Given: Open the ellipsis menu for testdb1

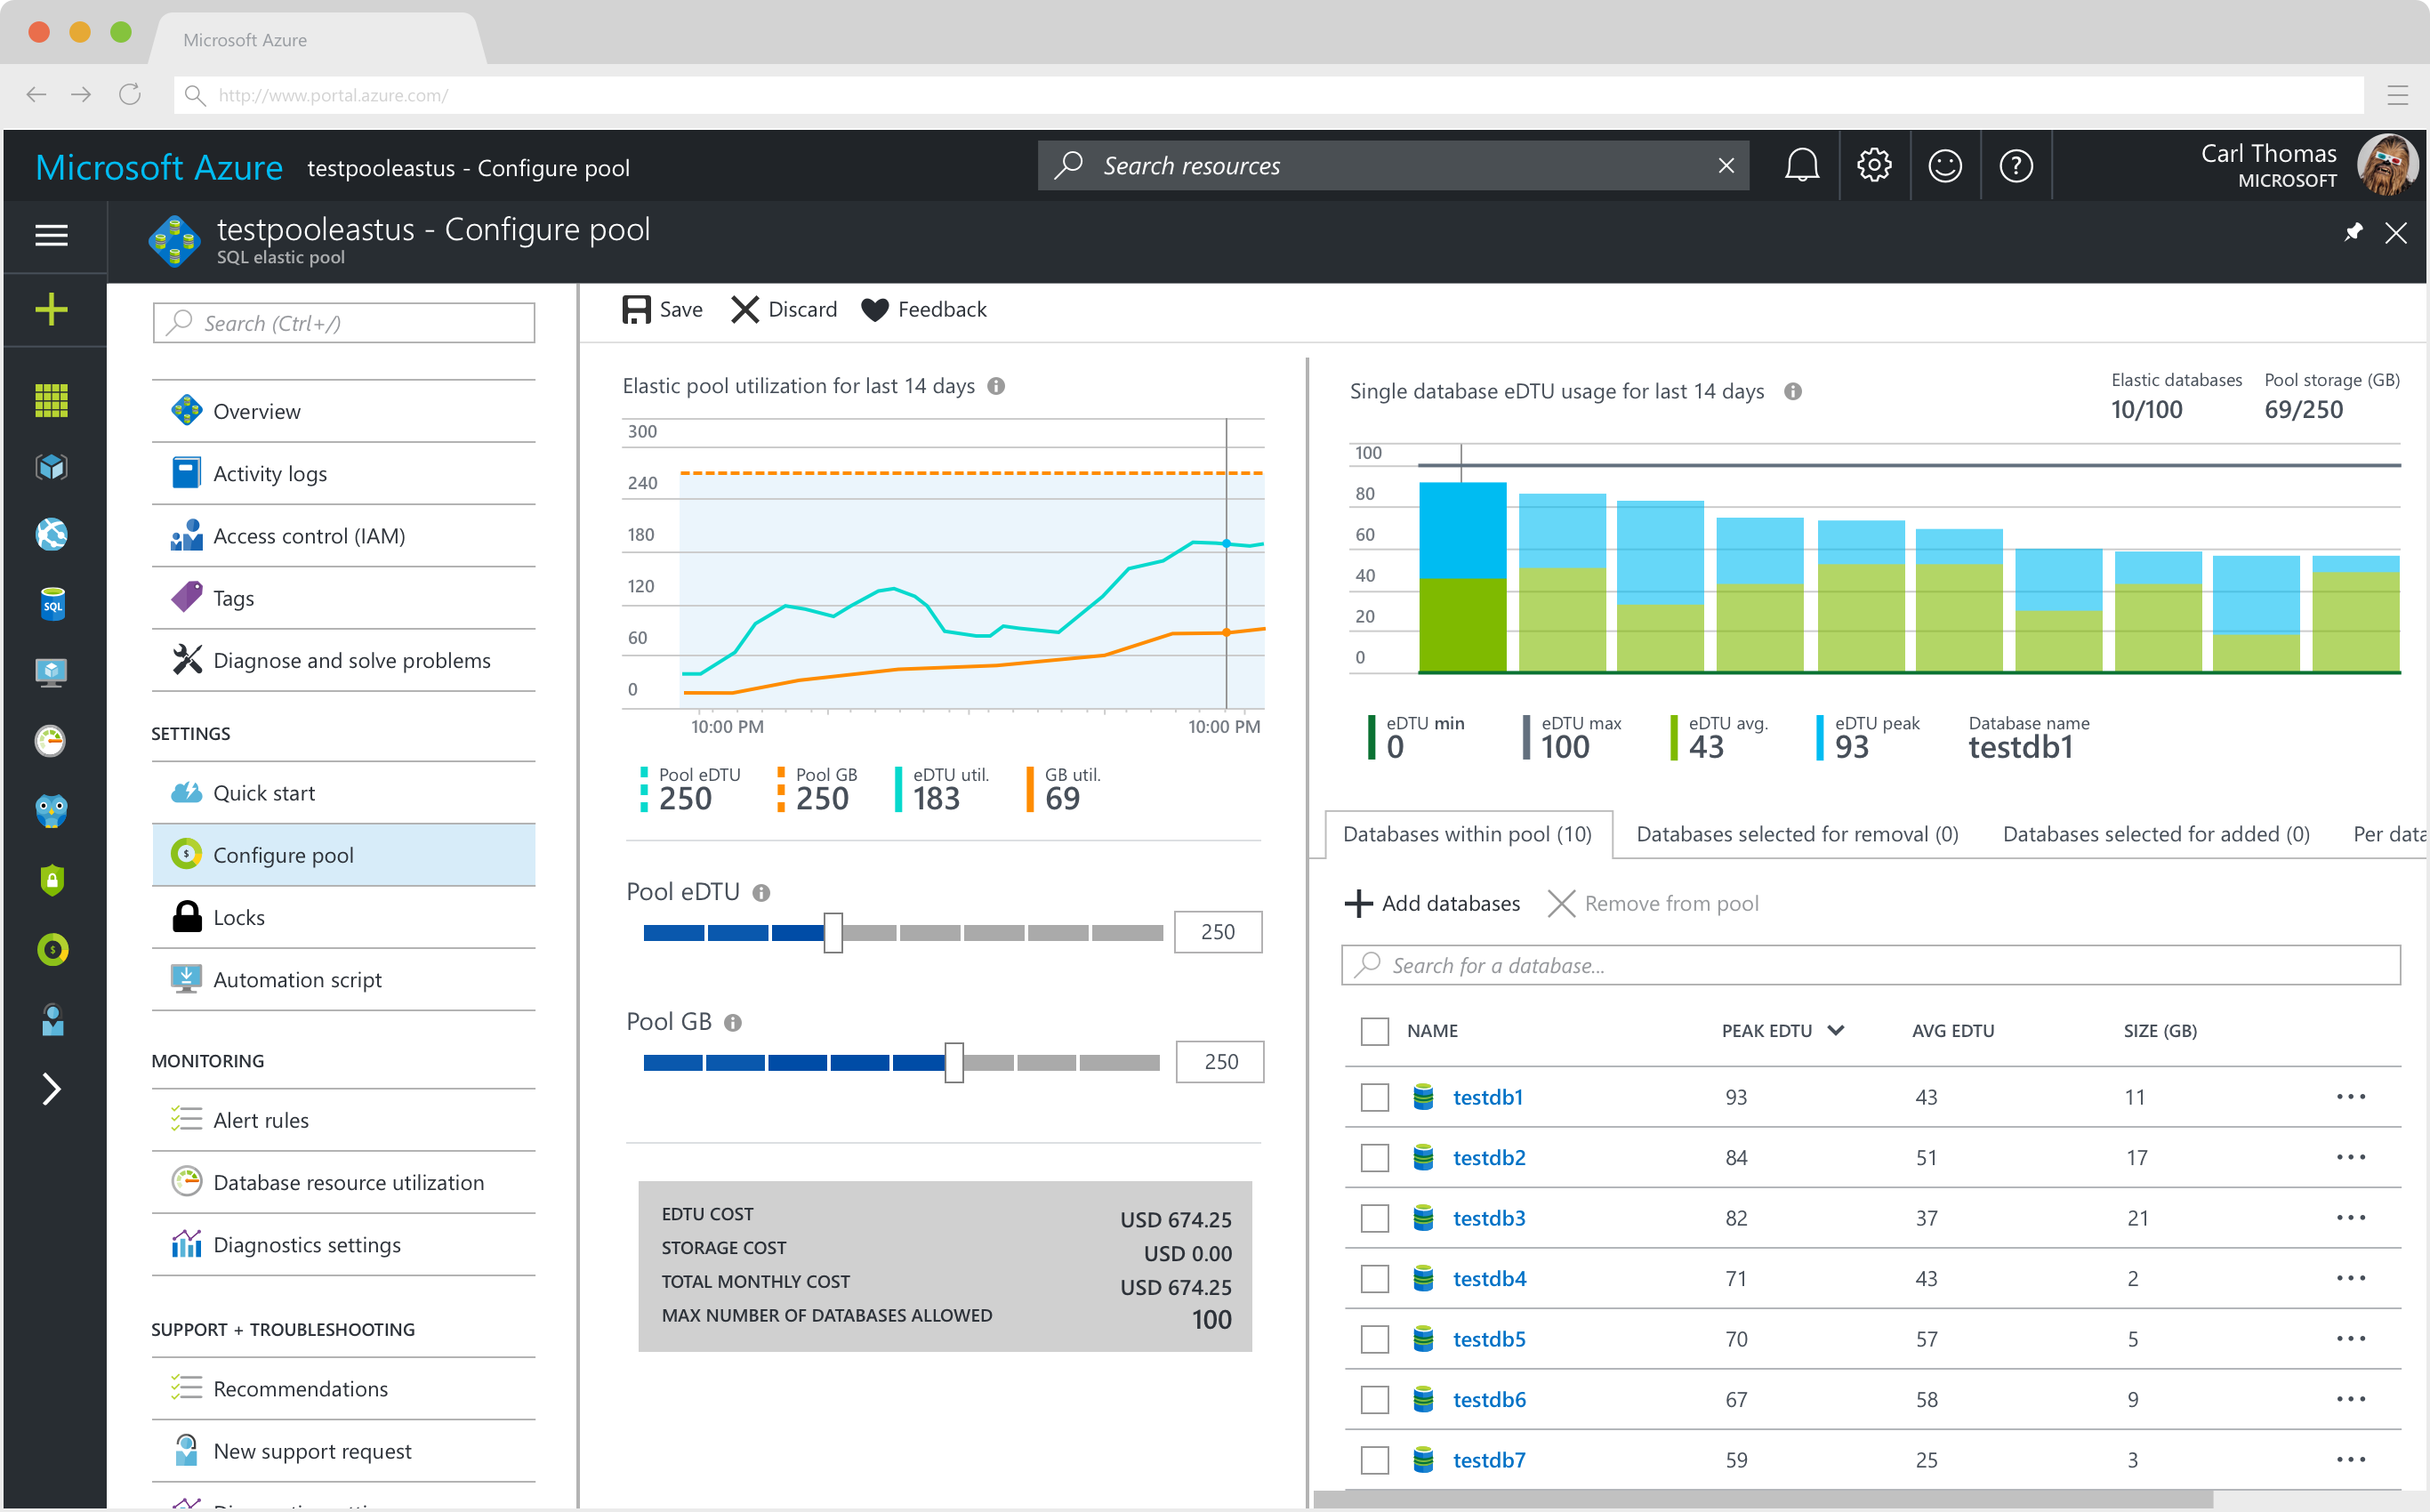Looking at the screenshot, I should (x=2351, y=1097).
